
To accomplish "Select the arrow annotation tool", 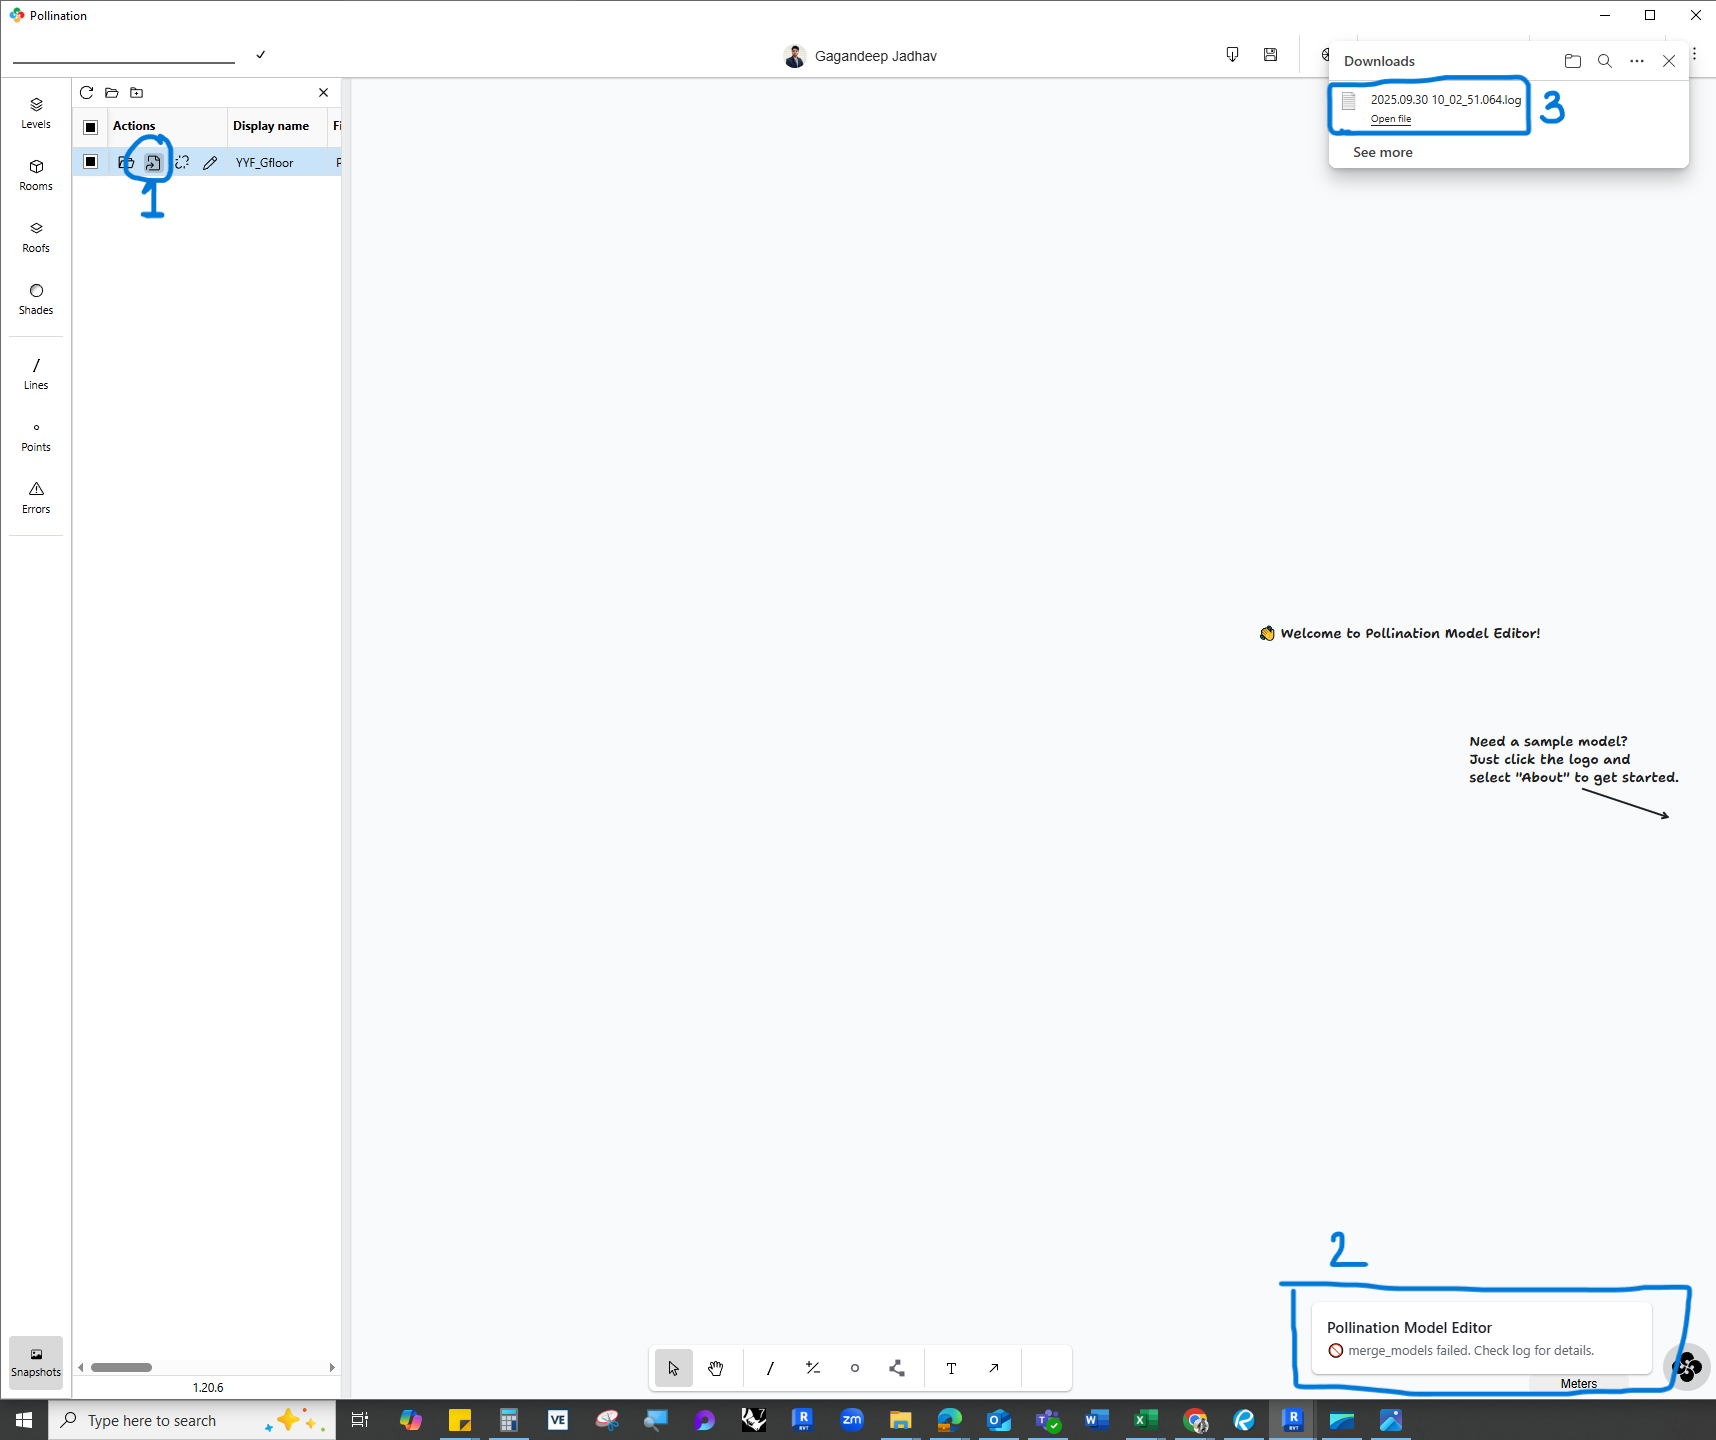I will click(x=994, y=1368).
